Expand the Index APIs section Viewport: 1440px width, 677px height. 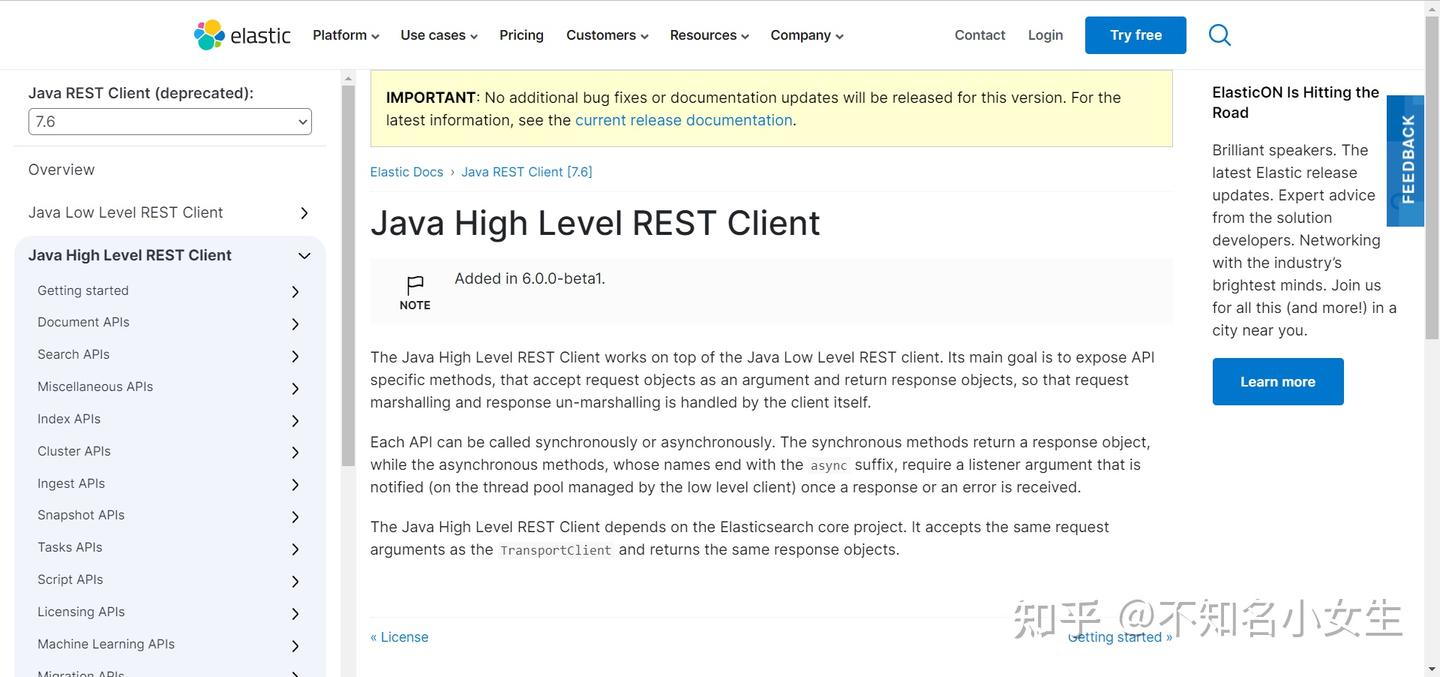point(295,419)
